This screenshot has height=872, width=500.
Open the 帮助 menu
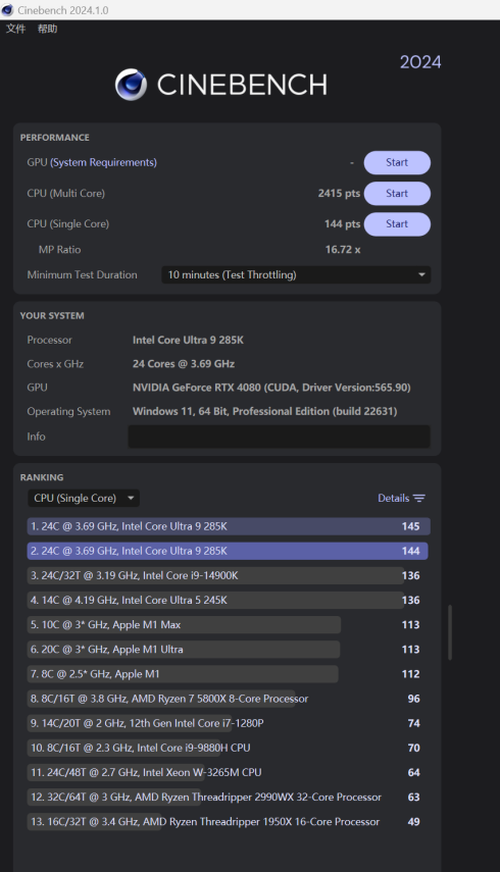point(47,29)
